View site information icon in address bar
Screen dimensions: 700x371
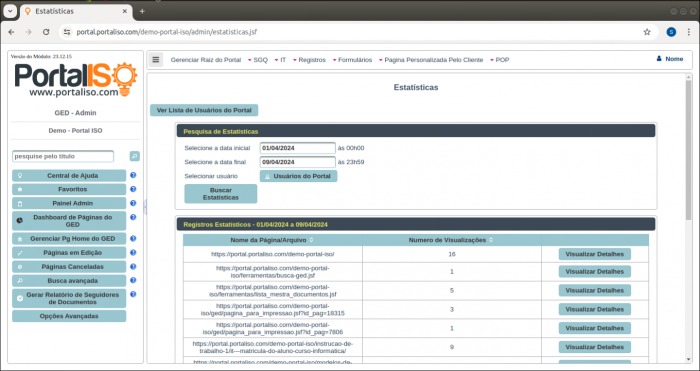pyautogui.click(x=67, y=32)
